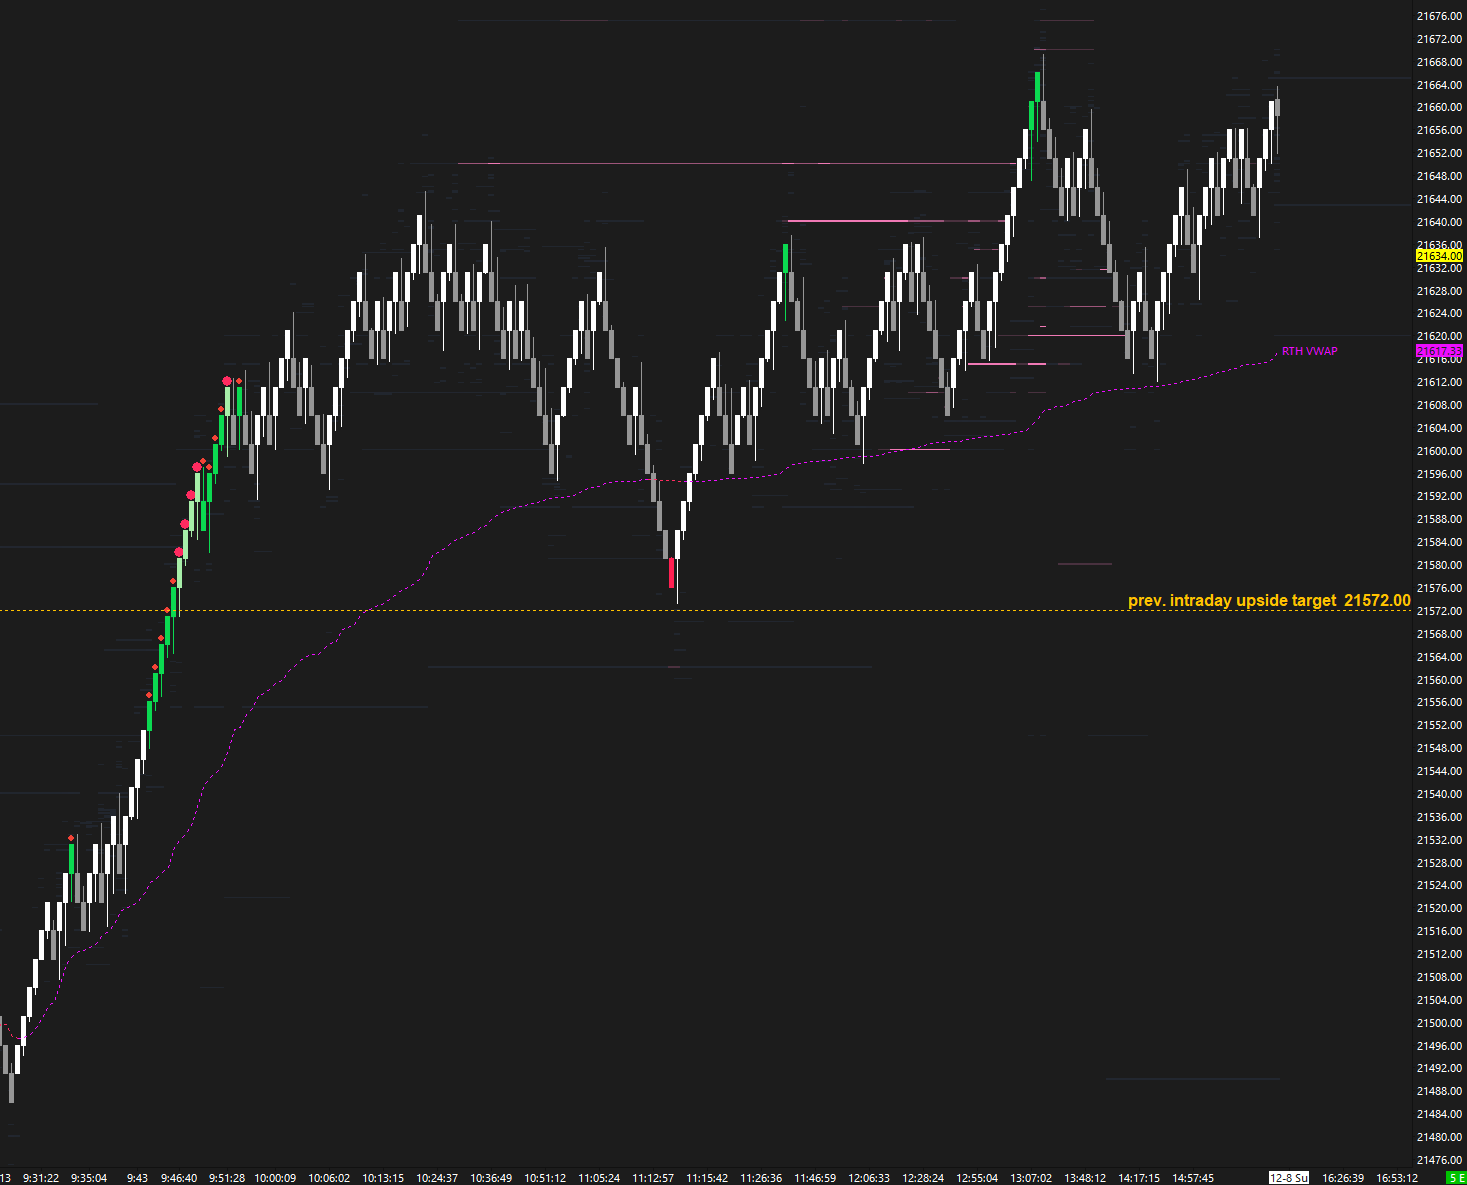Image resolution: width=1467 pixels, height=1185 pixels.
Task: Click the 16:53:12 time axis label
Action: coord(1397,1178)
